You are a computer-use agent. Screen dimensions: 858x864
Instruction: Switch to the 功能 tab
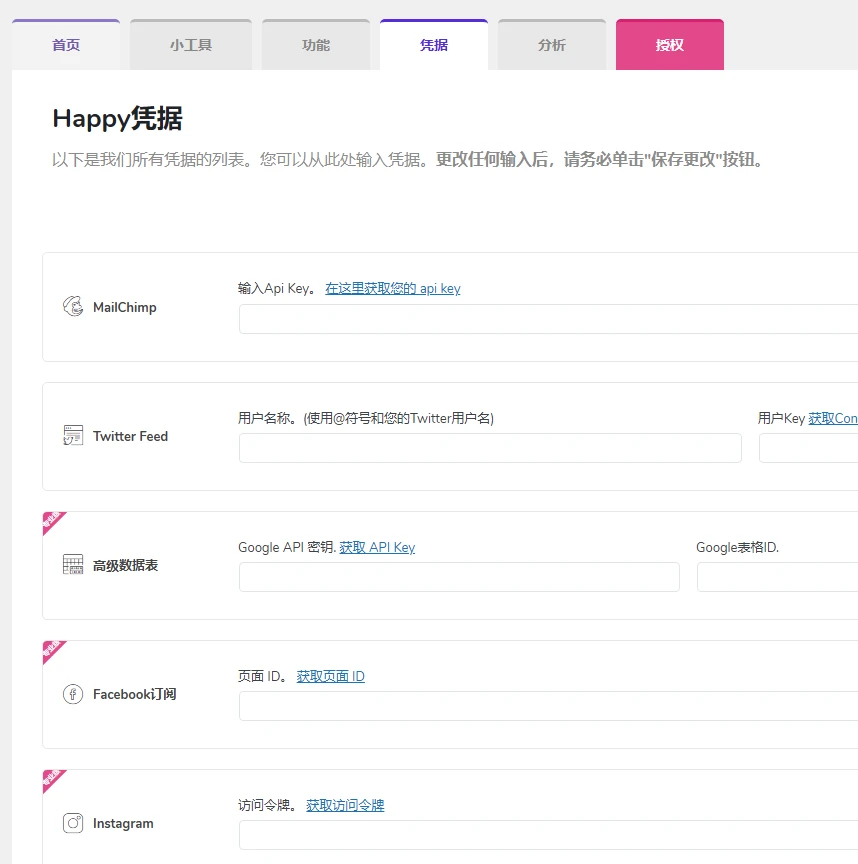(x=316, y=44)
